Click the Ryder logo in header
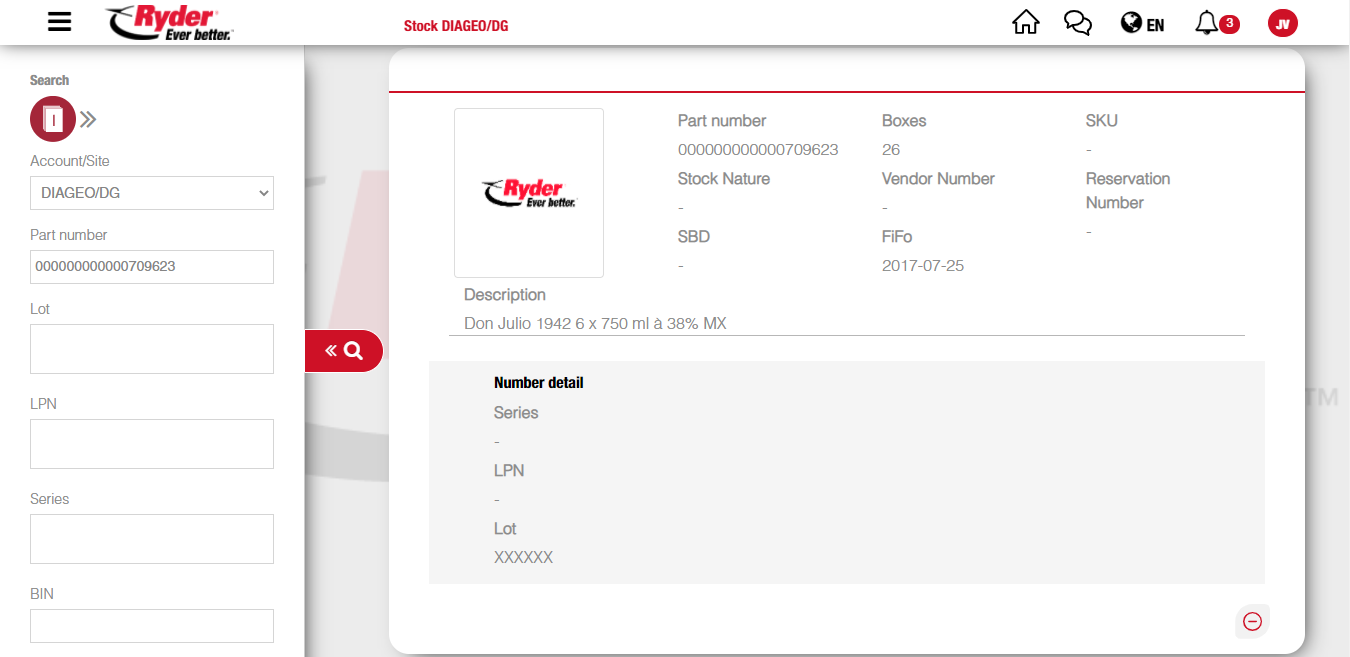 click(169, 22)
